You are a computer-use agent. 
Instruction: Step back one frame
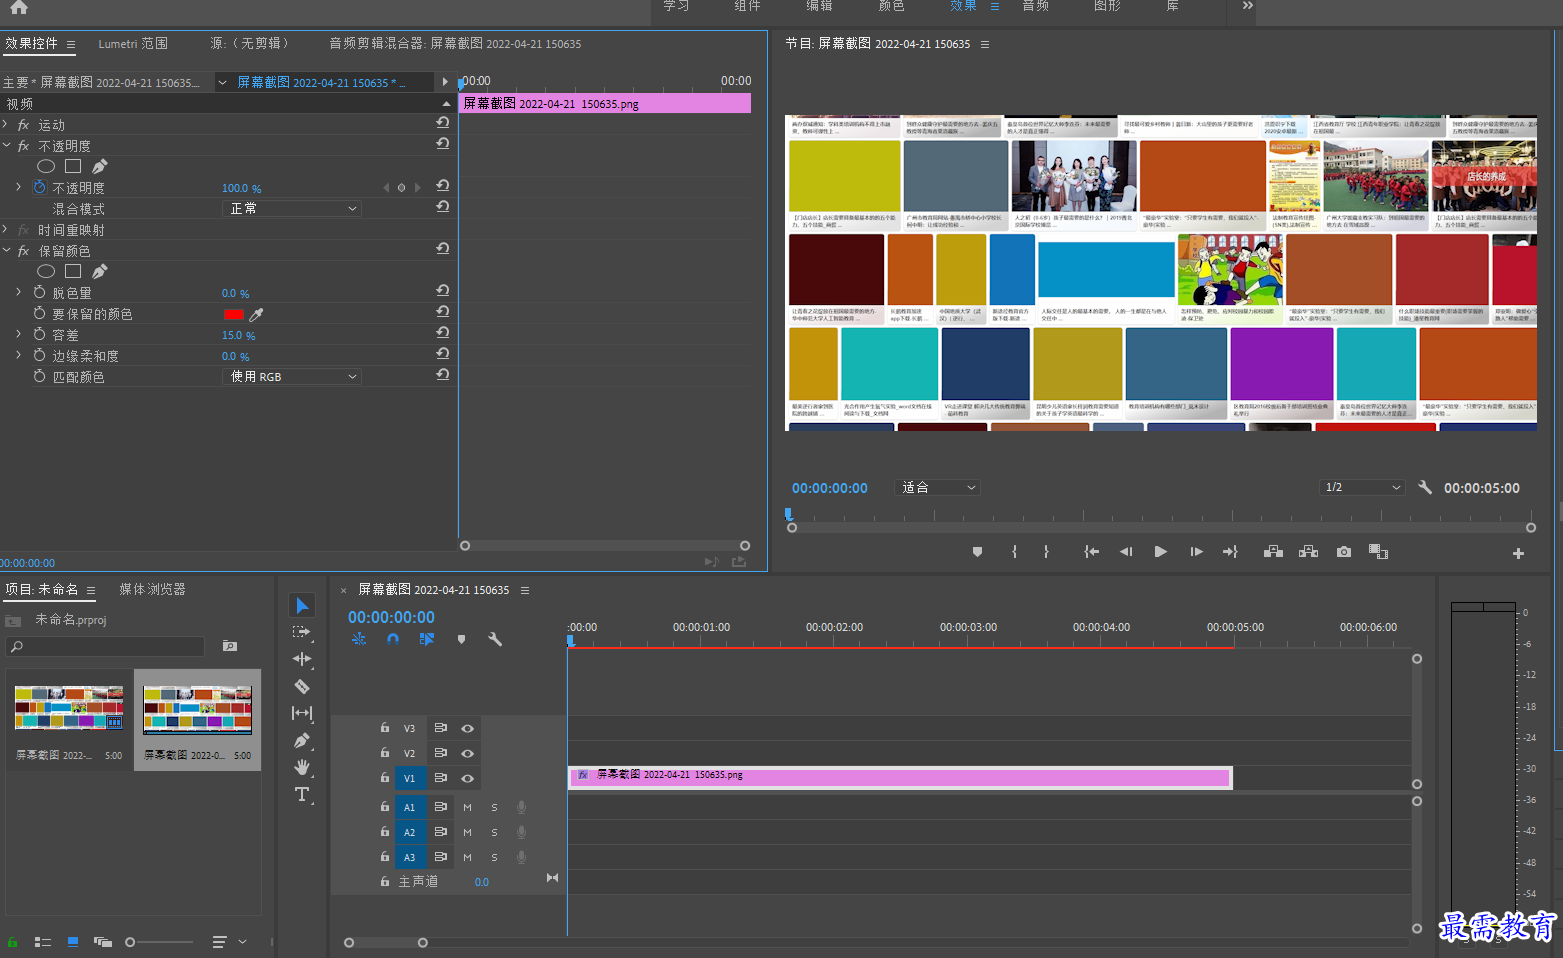pos(1126,552)
